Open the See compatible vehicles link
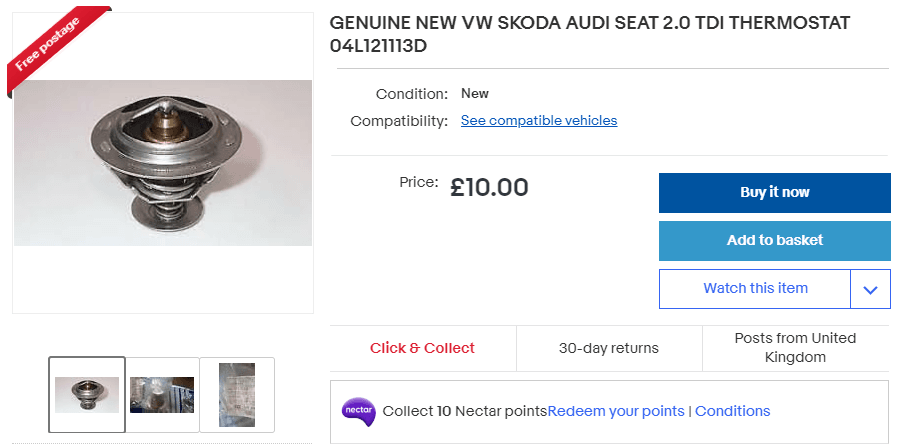 click(x=539, y=121)
